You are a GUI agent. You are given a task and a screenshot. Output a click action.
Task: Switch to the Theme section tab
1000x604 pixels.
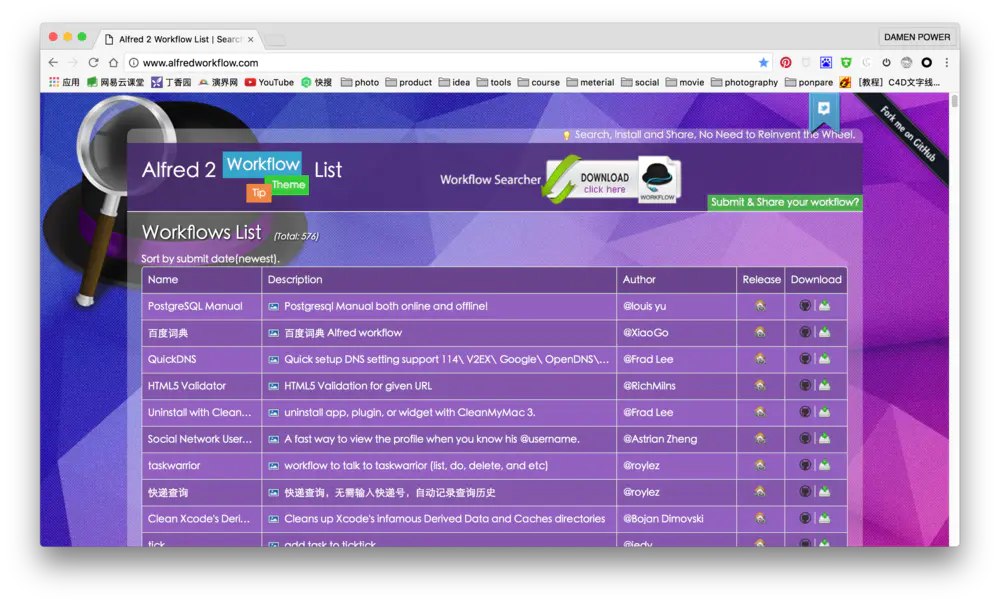(x=288, y=185)
